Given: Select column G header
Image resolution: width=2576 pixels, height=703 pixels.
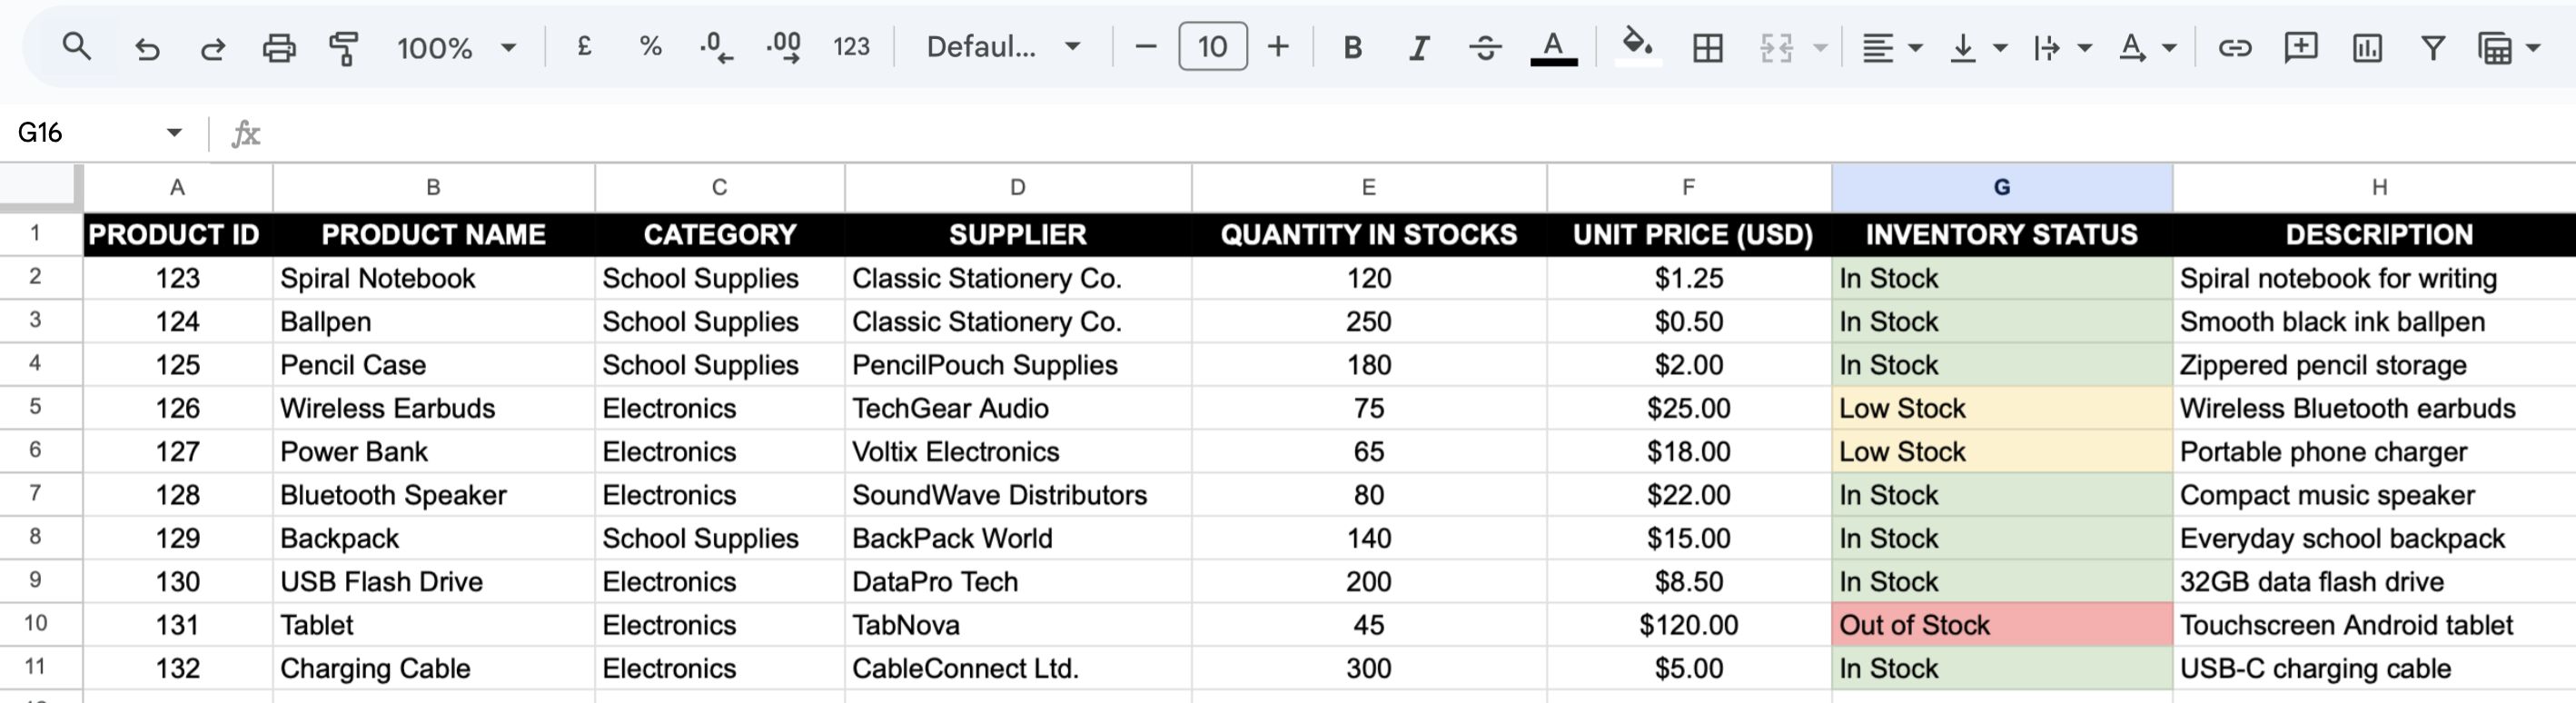Looking at the screenshot, I should pyautogui.click(x=2001, y=187).
